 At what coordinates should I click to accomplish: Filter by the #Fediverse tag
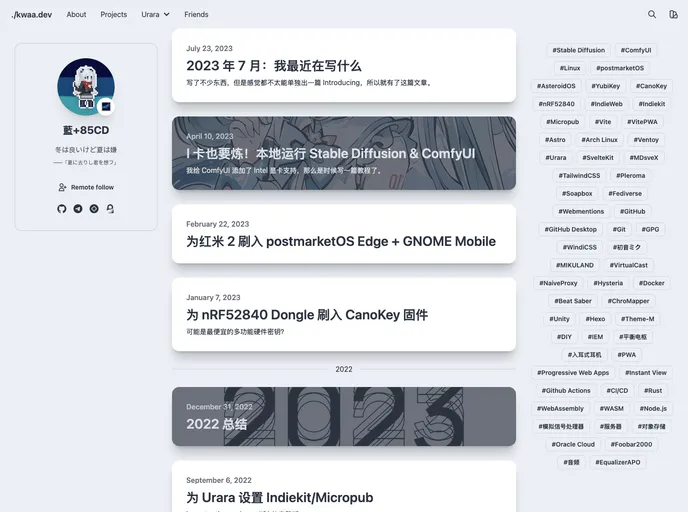coord(625,193)
